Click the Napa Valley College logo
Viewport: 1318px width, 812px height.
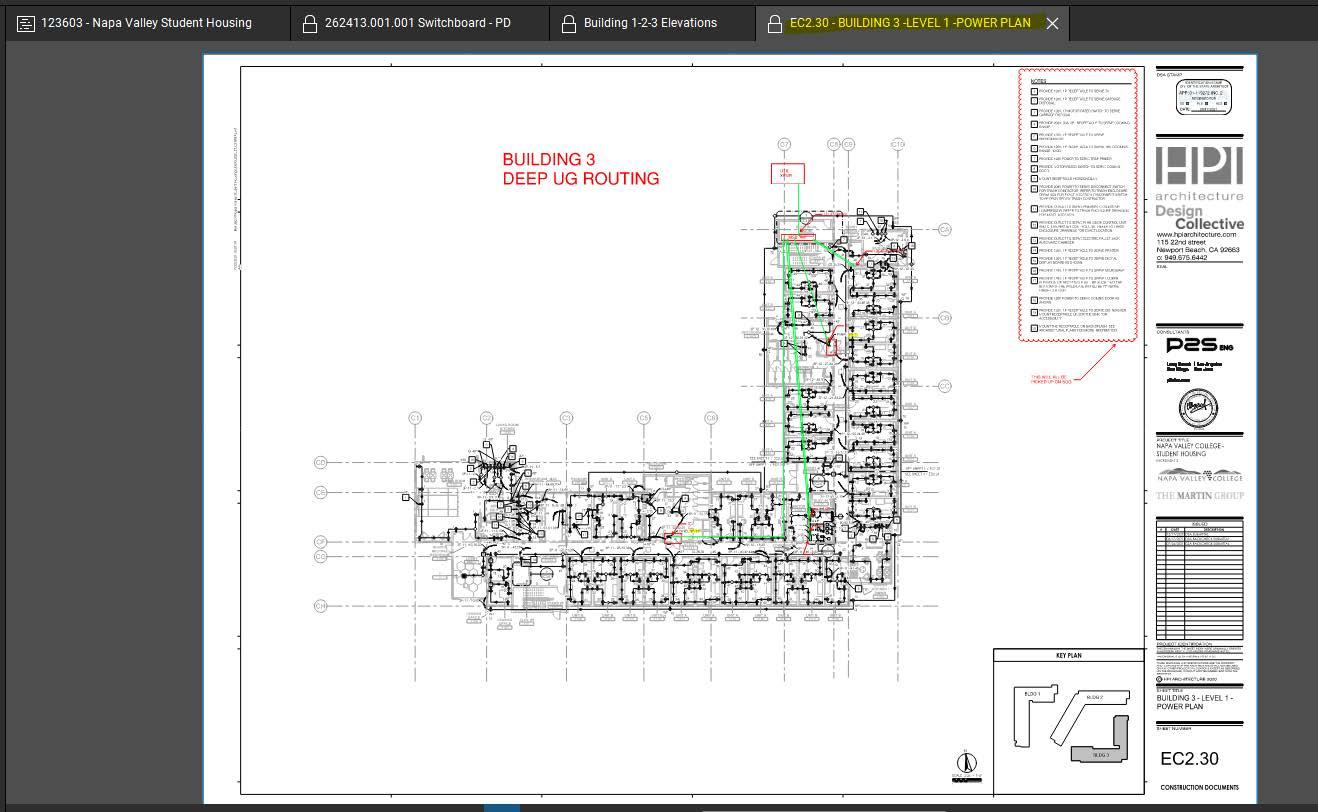(1199, 476)
